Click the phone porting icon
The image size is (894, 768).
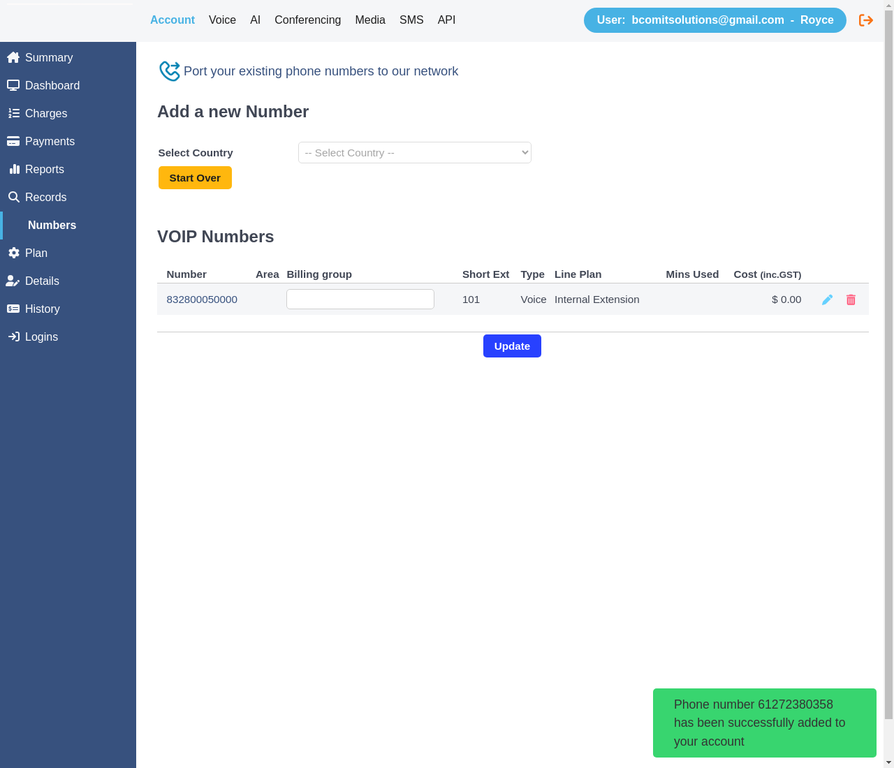(169, 71)
